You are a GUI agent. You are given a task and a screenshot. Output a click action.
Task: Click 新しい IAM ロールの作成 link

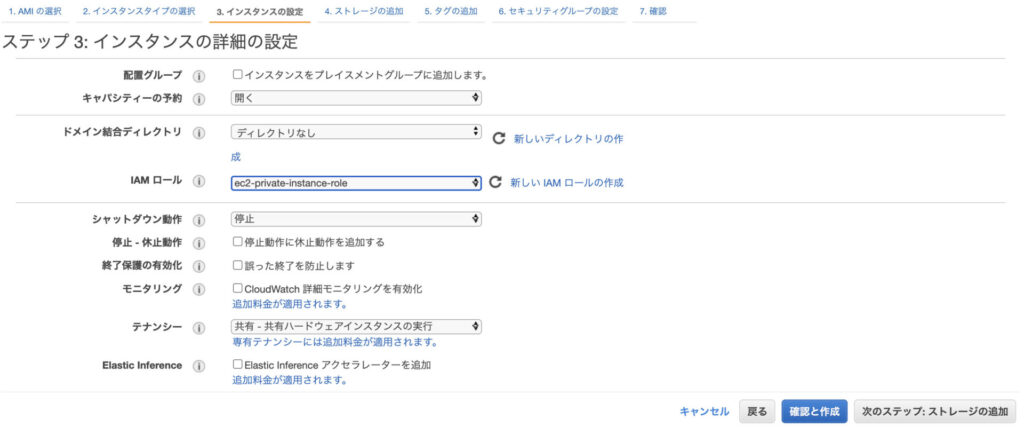coord(567,183)
